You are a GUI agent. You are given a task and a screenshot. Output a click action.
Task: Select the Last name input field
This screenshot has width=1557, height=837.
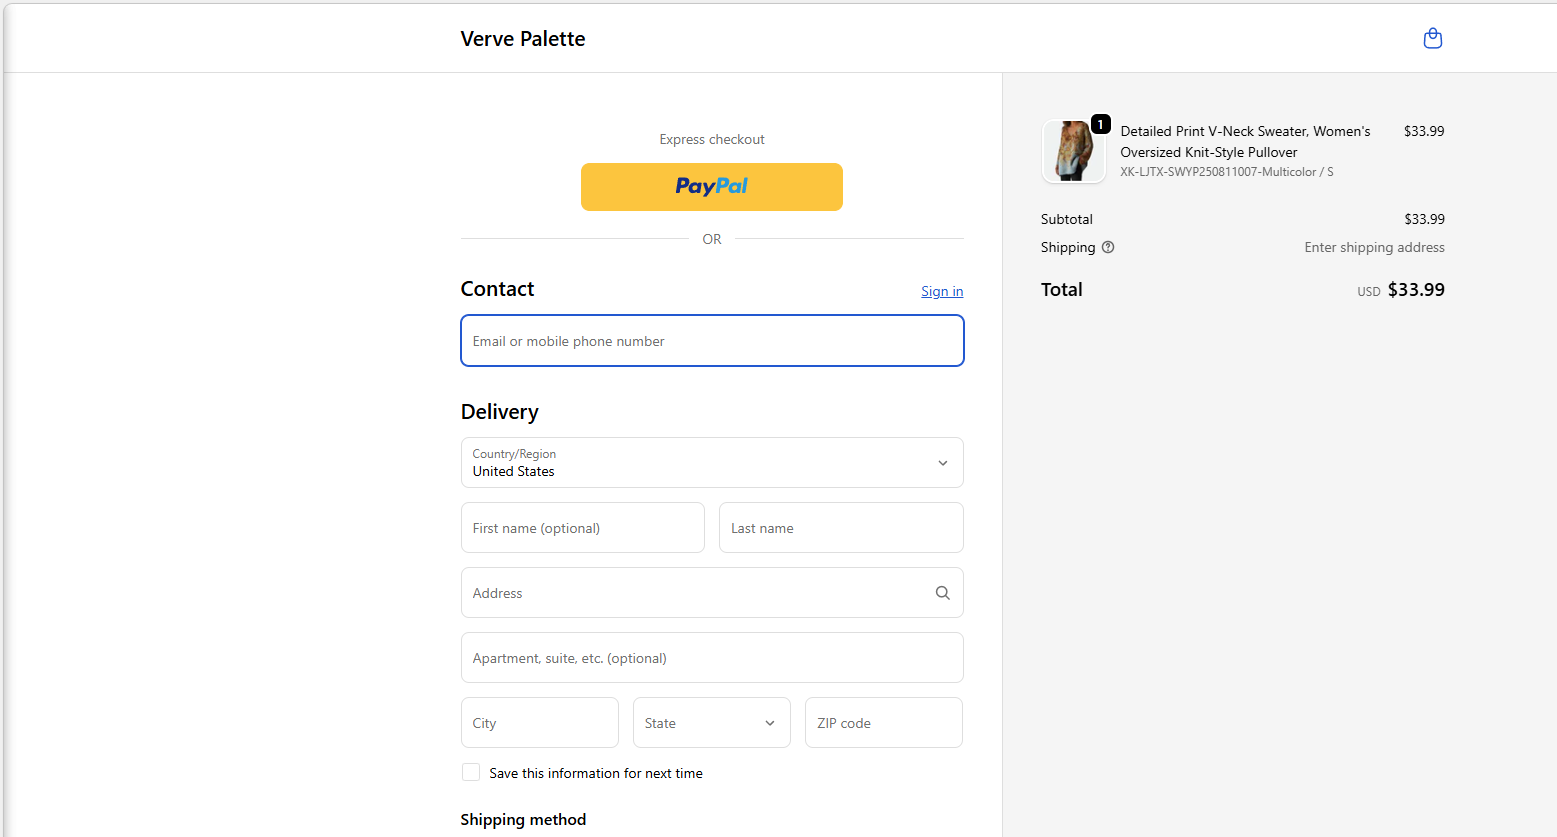coord(840,528)
